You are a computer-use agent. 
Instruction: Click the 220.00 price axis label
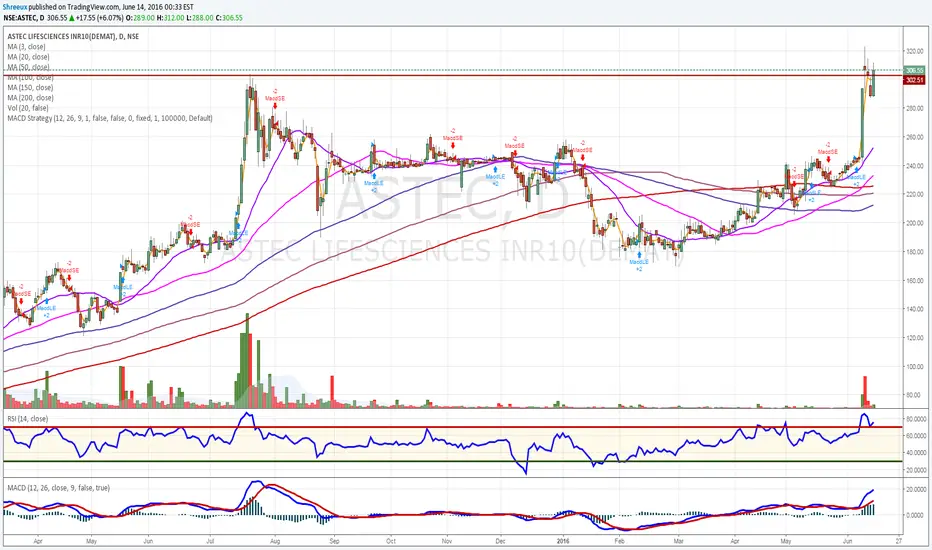click(x=914, y=194)
